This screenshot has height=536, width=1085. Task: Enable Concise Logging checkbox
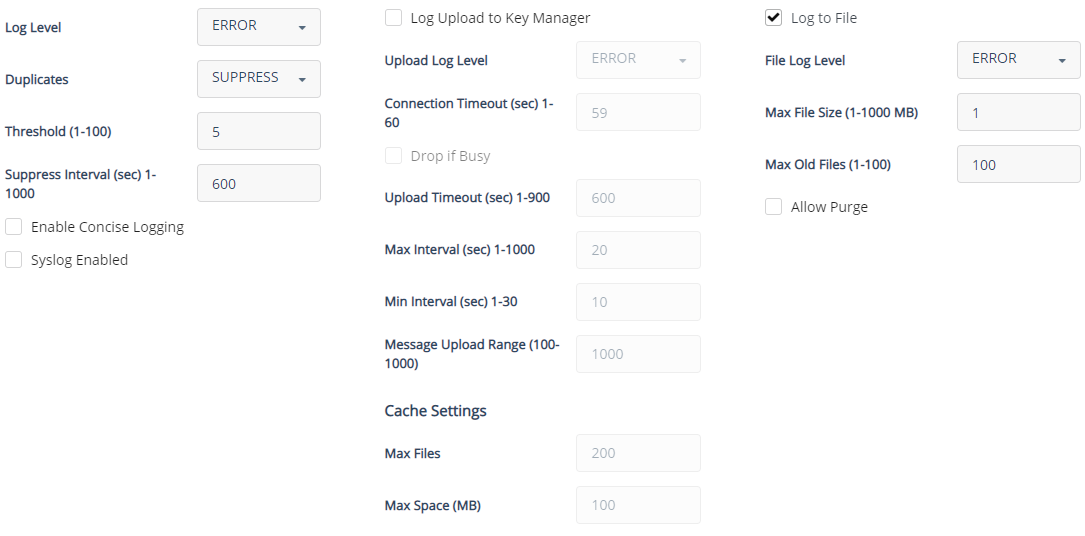click(x=14, y=227)
